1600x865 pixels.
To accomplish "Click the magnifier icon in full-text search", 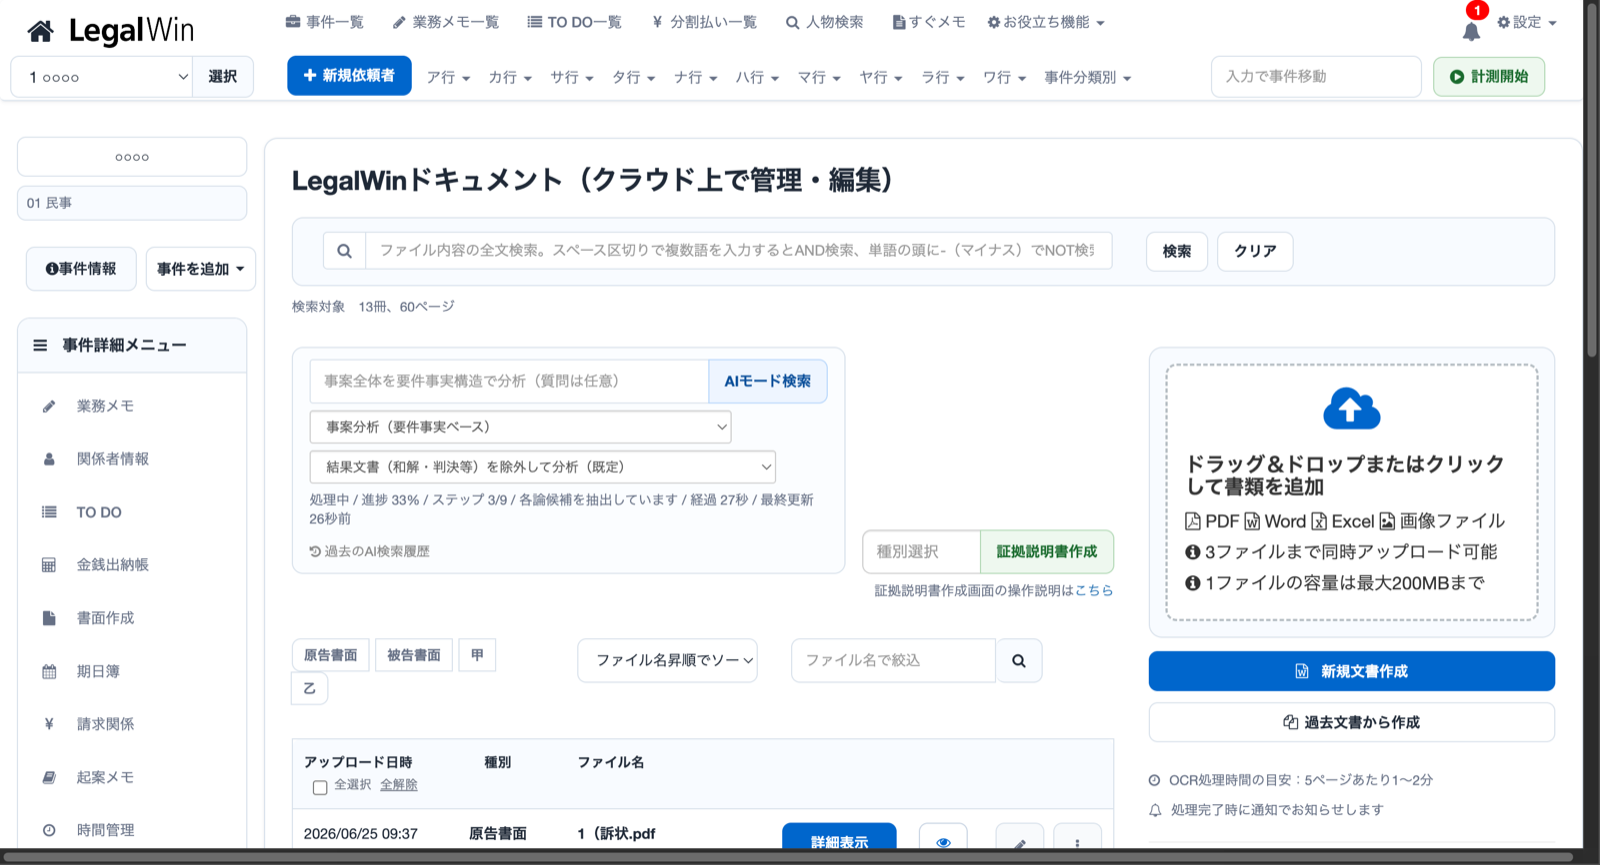I will (x=344, y=251).
